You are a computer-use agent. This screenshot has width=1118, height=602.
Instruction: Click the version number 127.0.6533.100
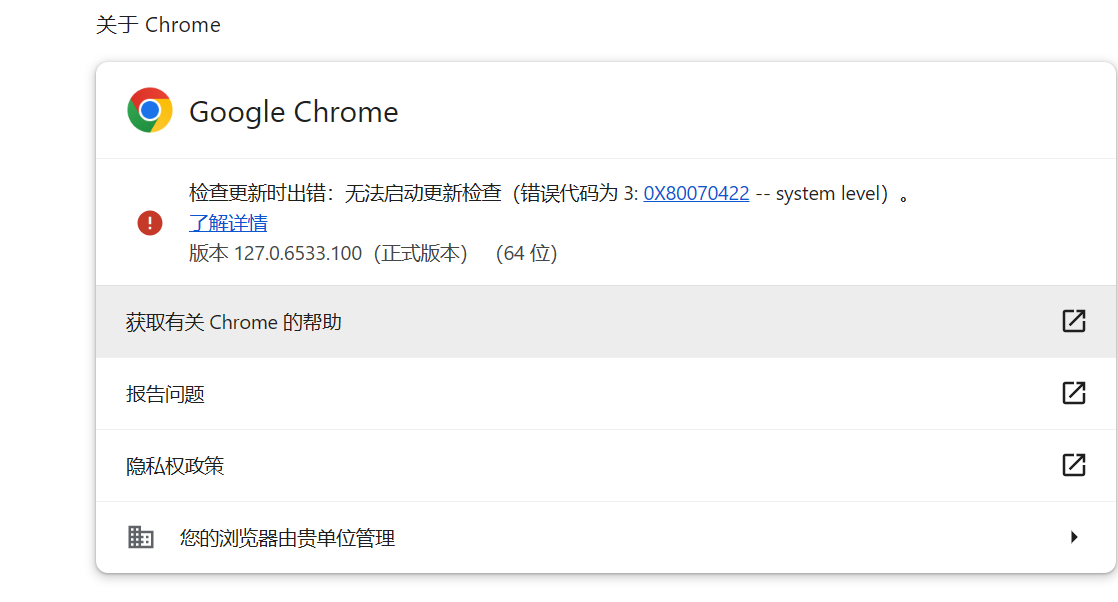297,253
